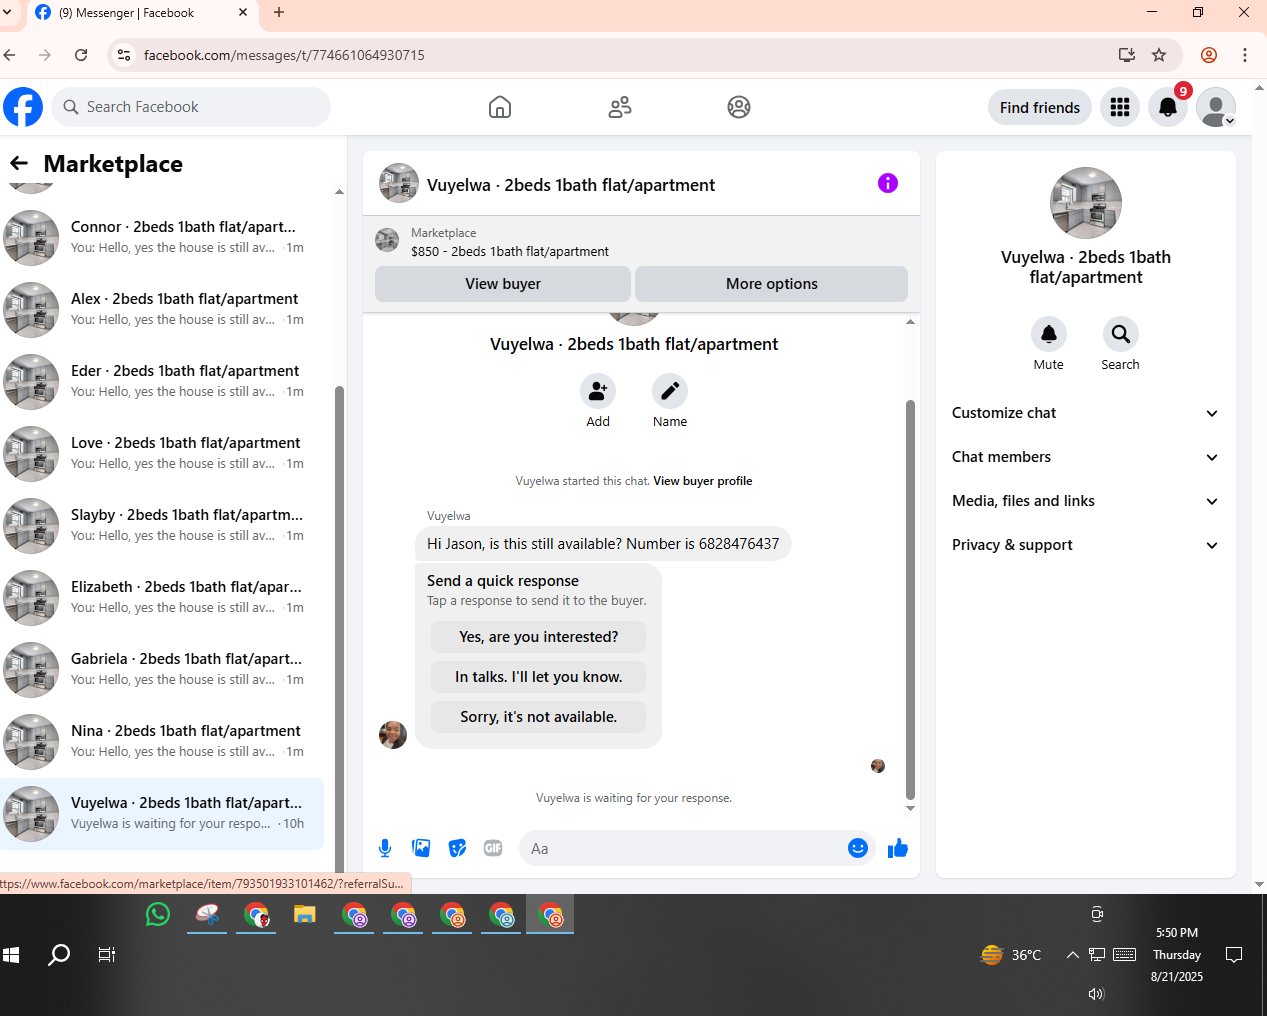Viewport: 1267px width, 1016px height.
Task: View site information in the address bar
Action: [x=124, y=55]
